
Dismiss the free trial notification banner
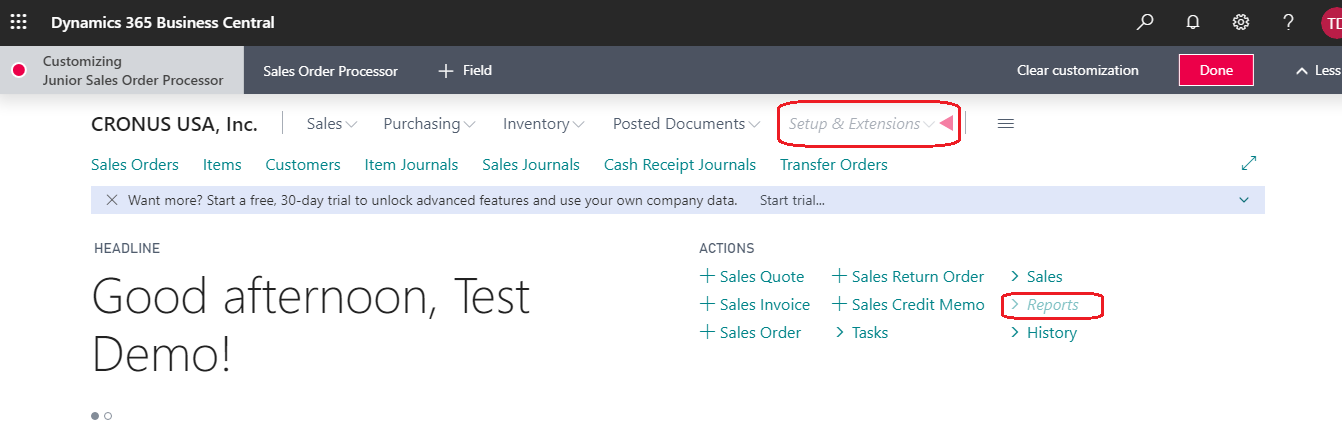click(112, 200)
